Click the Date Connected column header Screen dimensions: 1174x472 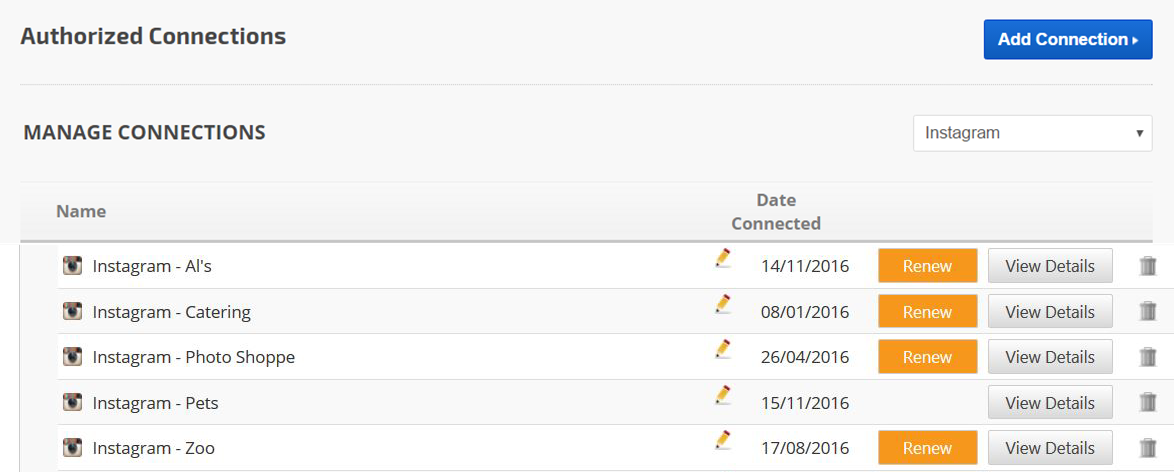pyautogui.click(x=776, y=211)
